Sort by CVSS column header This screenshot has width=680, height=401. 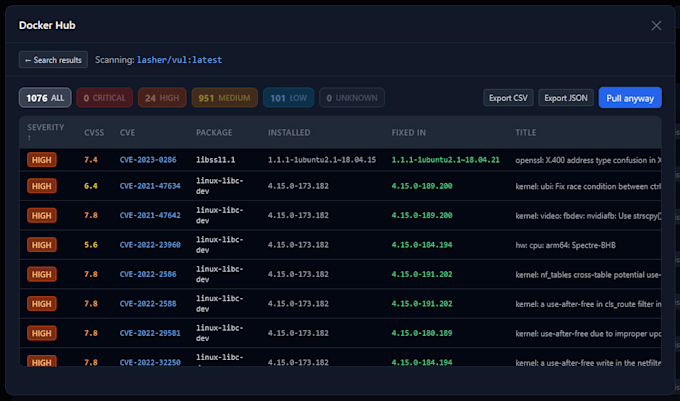pos(94,133)
